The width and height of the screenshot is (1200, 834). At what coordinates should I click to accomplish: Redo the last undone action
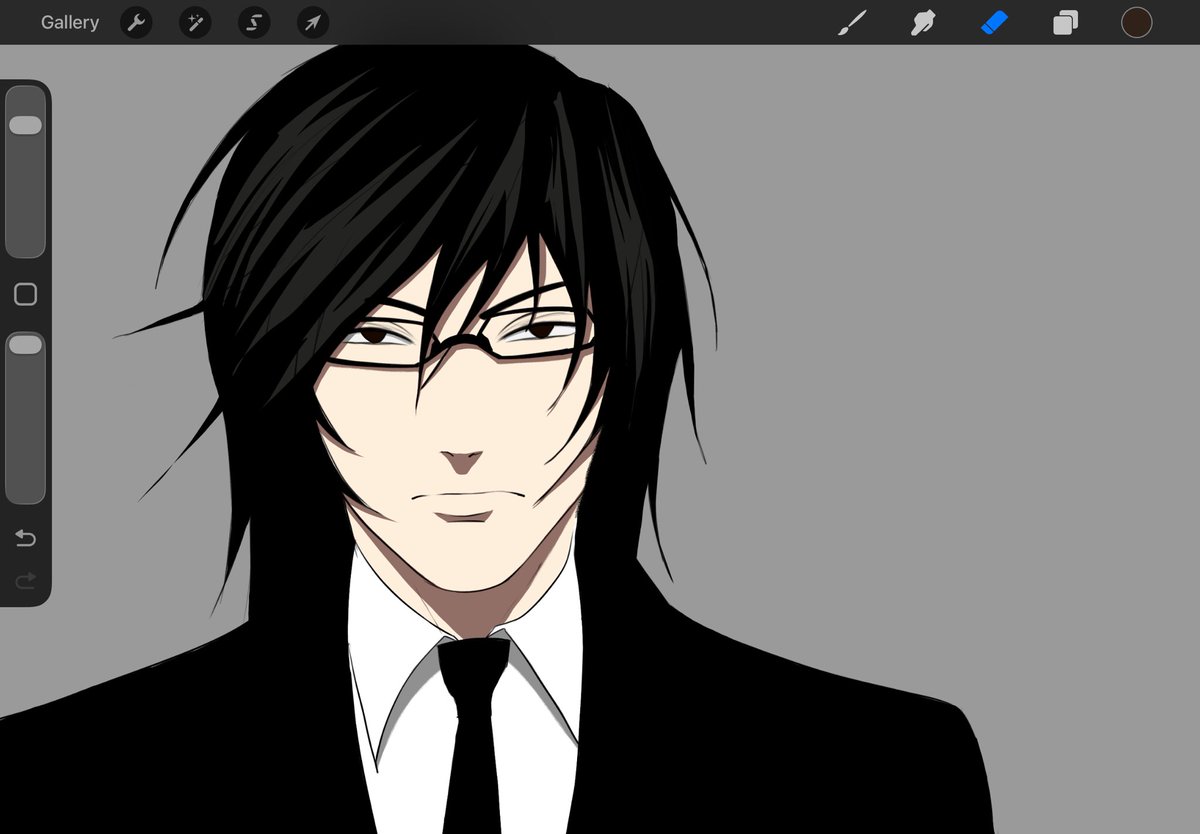pyautogui.click(x=25, y=579)
